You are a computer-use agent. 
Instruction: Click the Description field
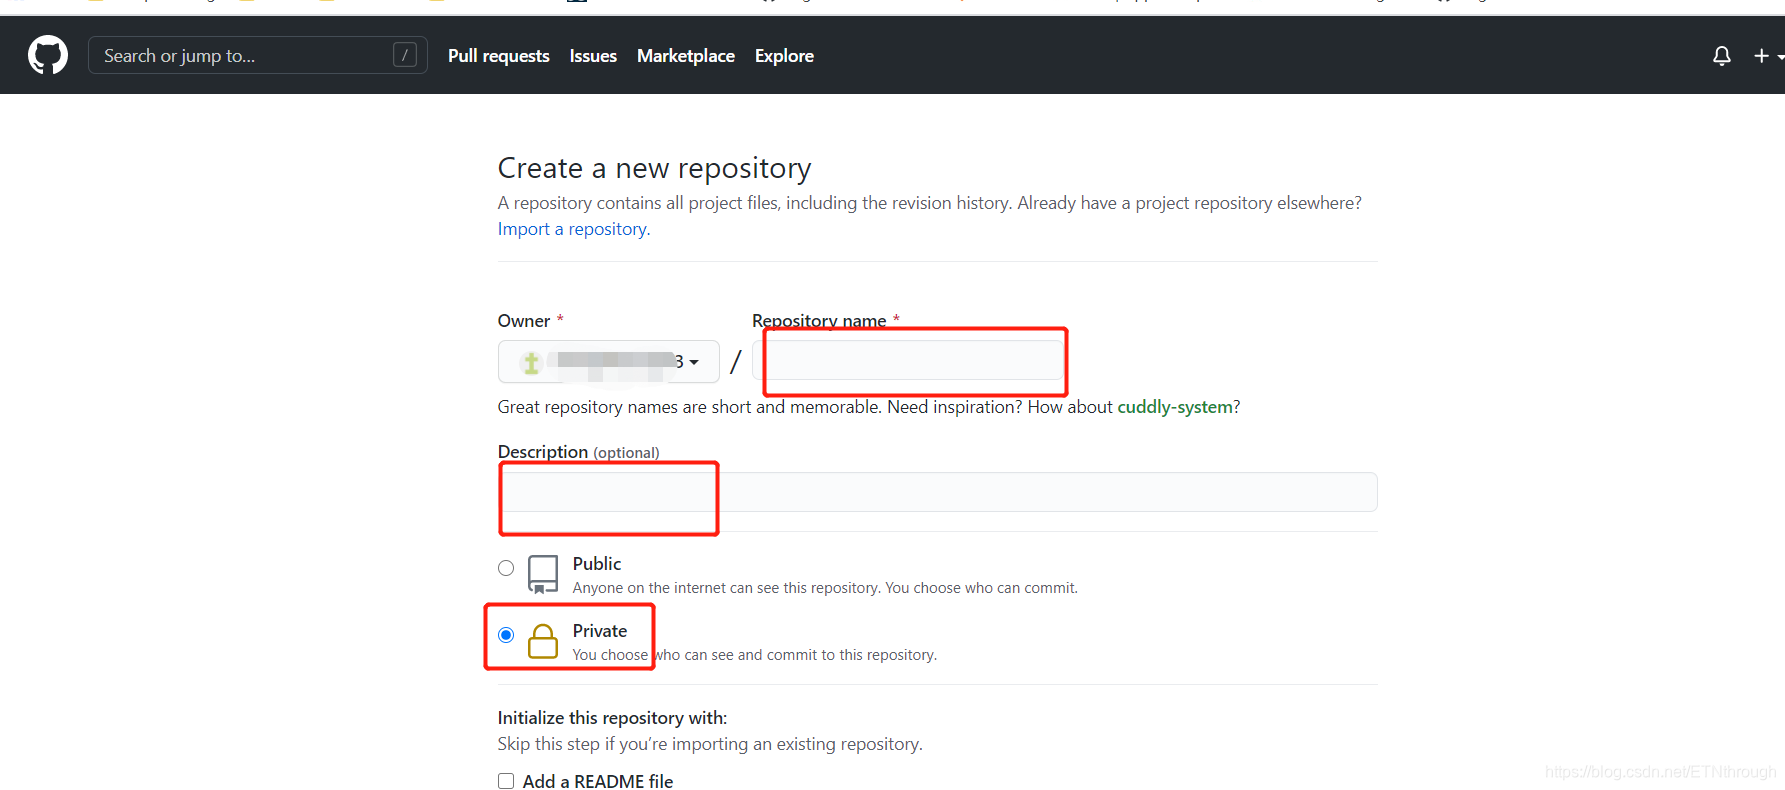938,492
